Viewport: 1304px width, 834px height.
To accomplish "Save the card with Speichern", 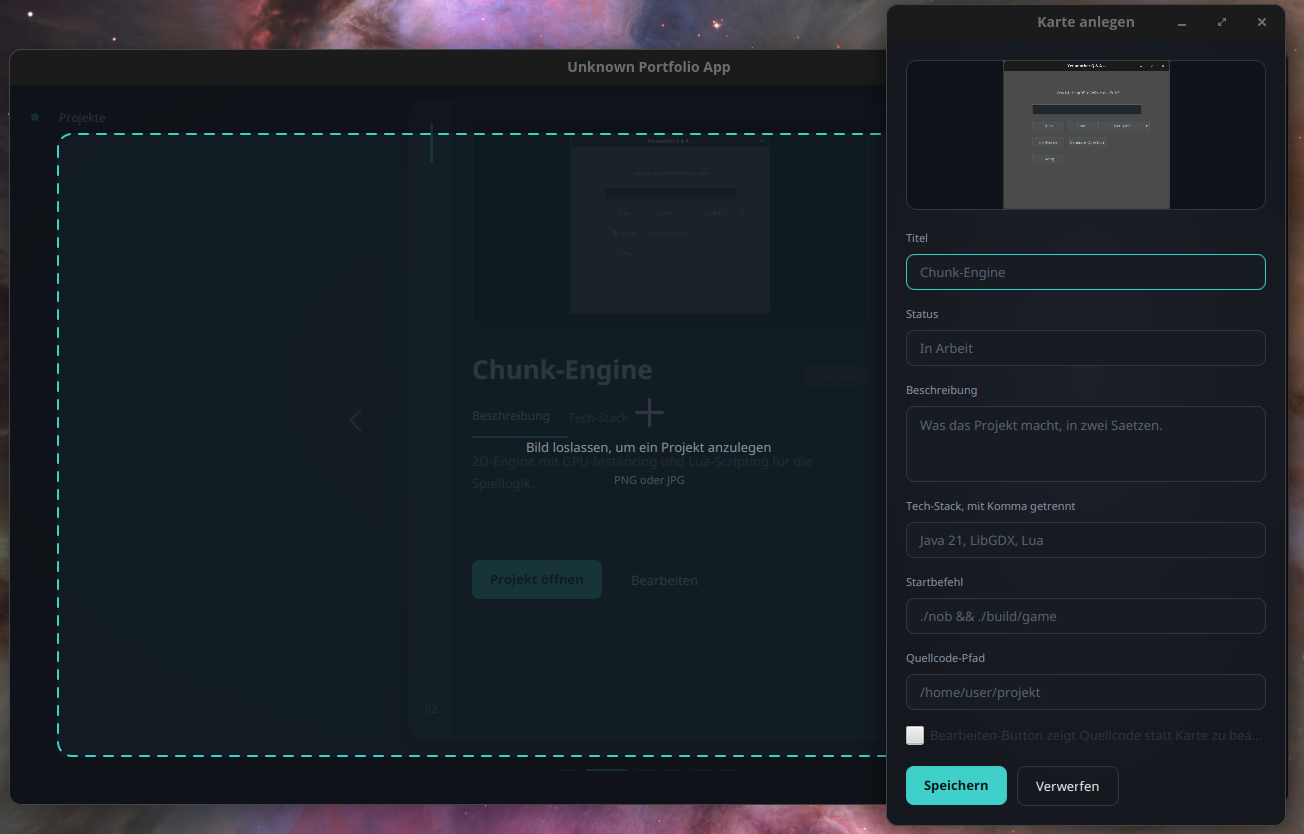I will pos(956,786).
